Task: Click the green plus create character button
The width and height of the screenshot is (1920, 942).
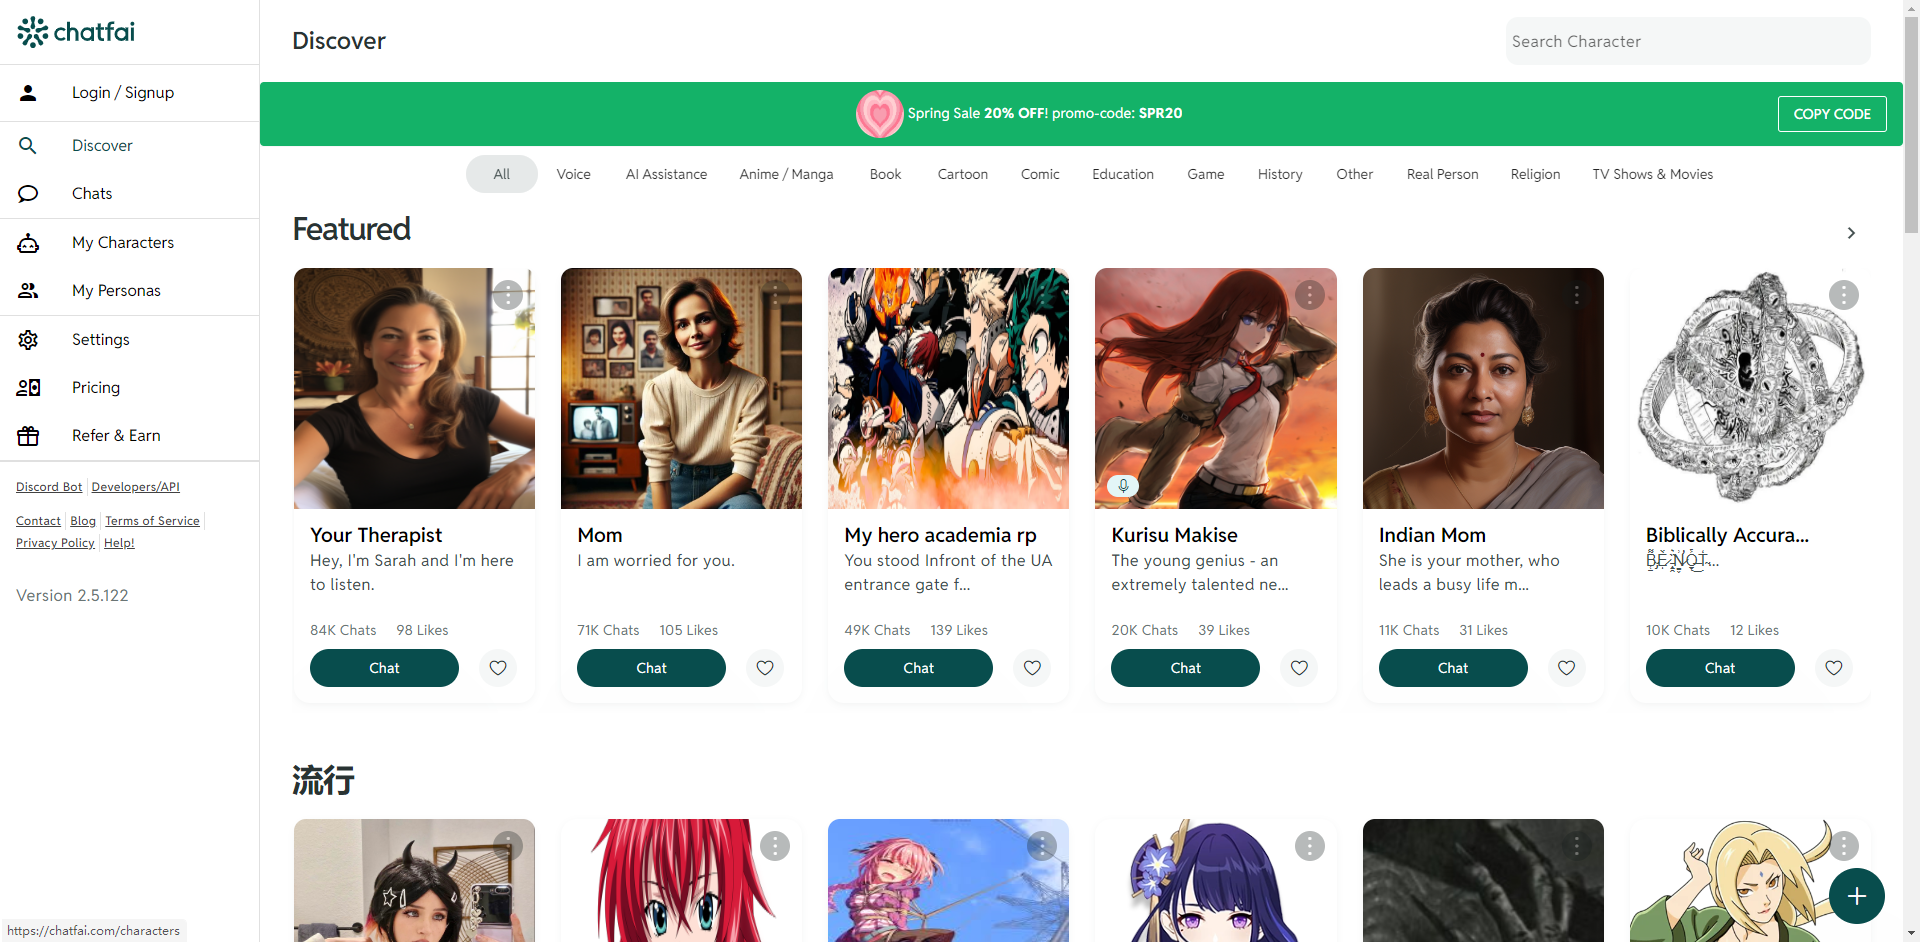Action: tap(1857, 896)
